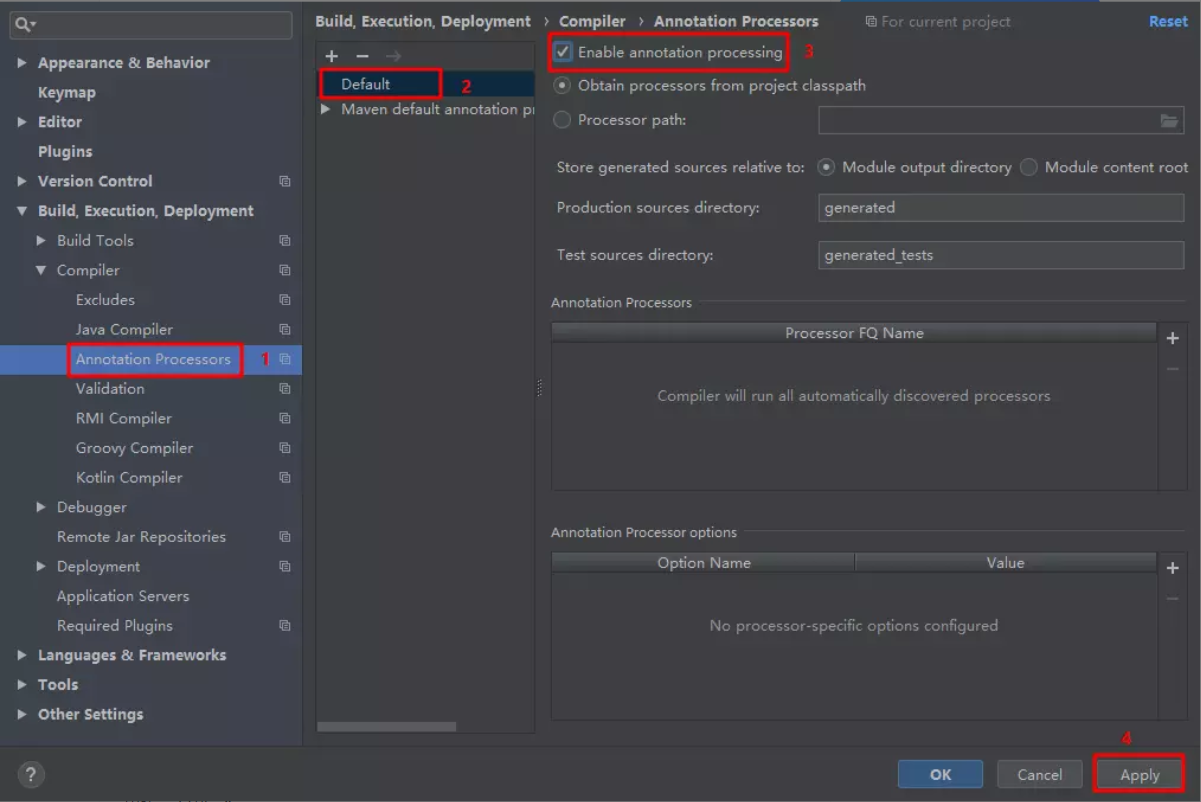The height and width of the screenshot is (802, 1201).
Task: Choose Module content root radio button
Action: [x=1029, y=168]
